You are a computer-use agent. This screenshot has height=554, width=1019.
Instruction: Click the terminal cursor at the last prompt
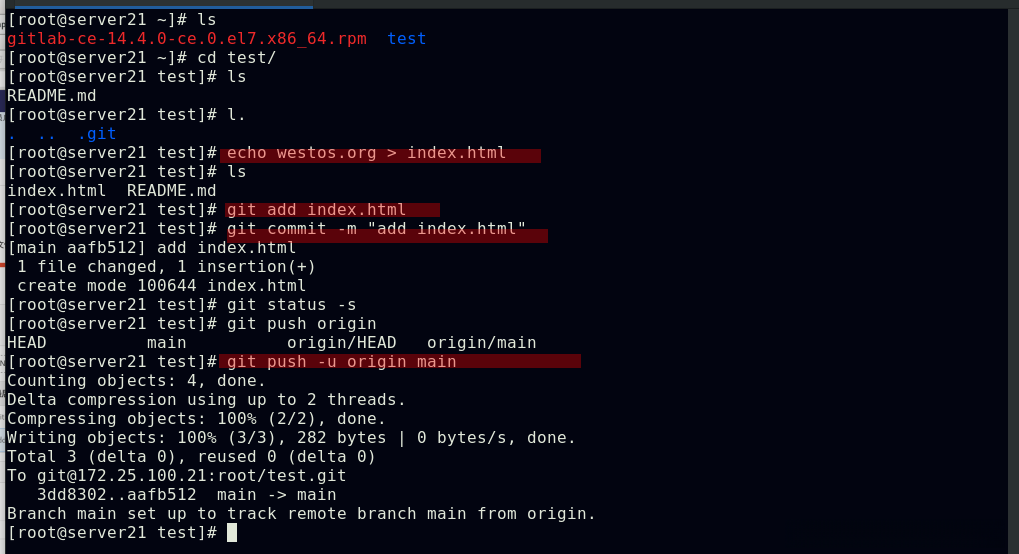coord(232,532)
